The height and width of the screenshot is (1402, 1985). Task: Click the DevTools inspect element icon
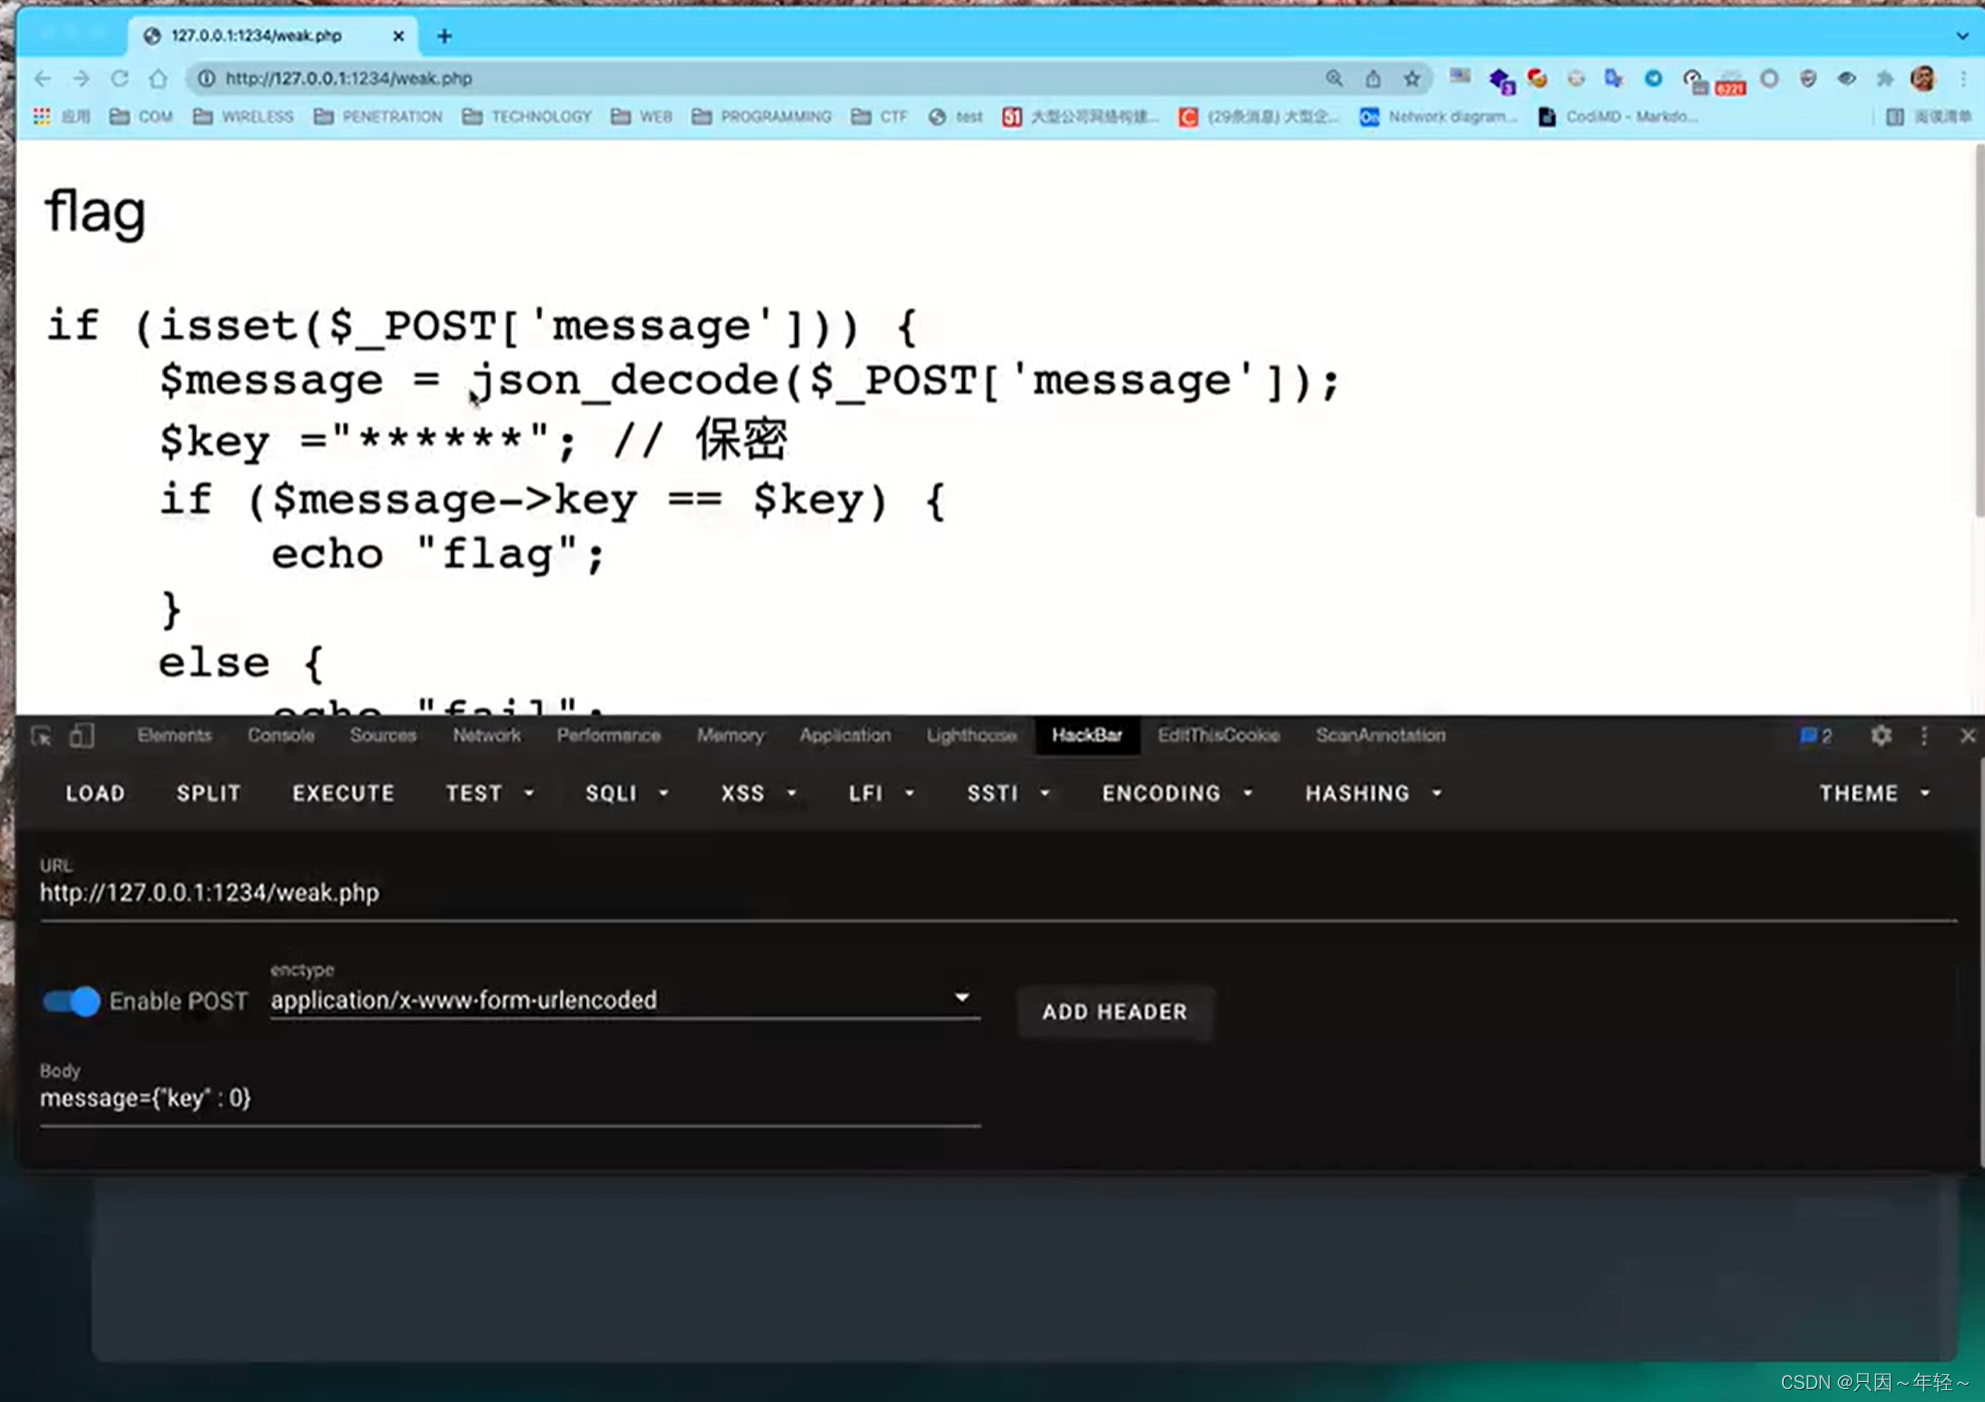point(41,736)
